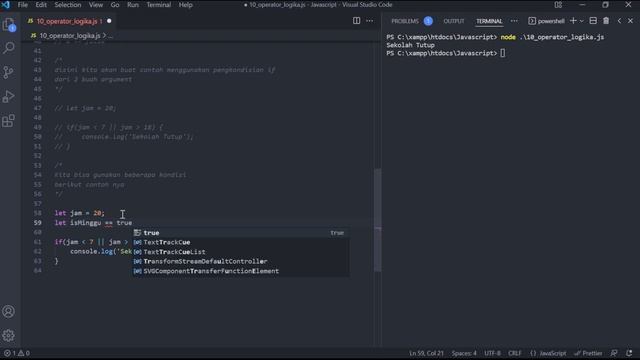Click Prettier status bar item
The width and height of the screenshot is (640, 360).
click(x=588, y=353)
